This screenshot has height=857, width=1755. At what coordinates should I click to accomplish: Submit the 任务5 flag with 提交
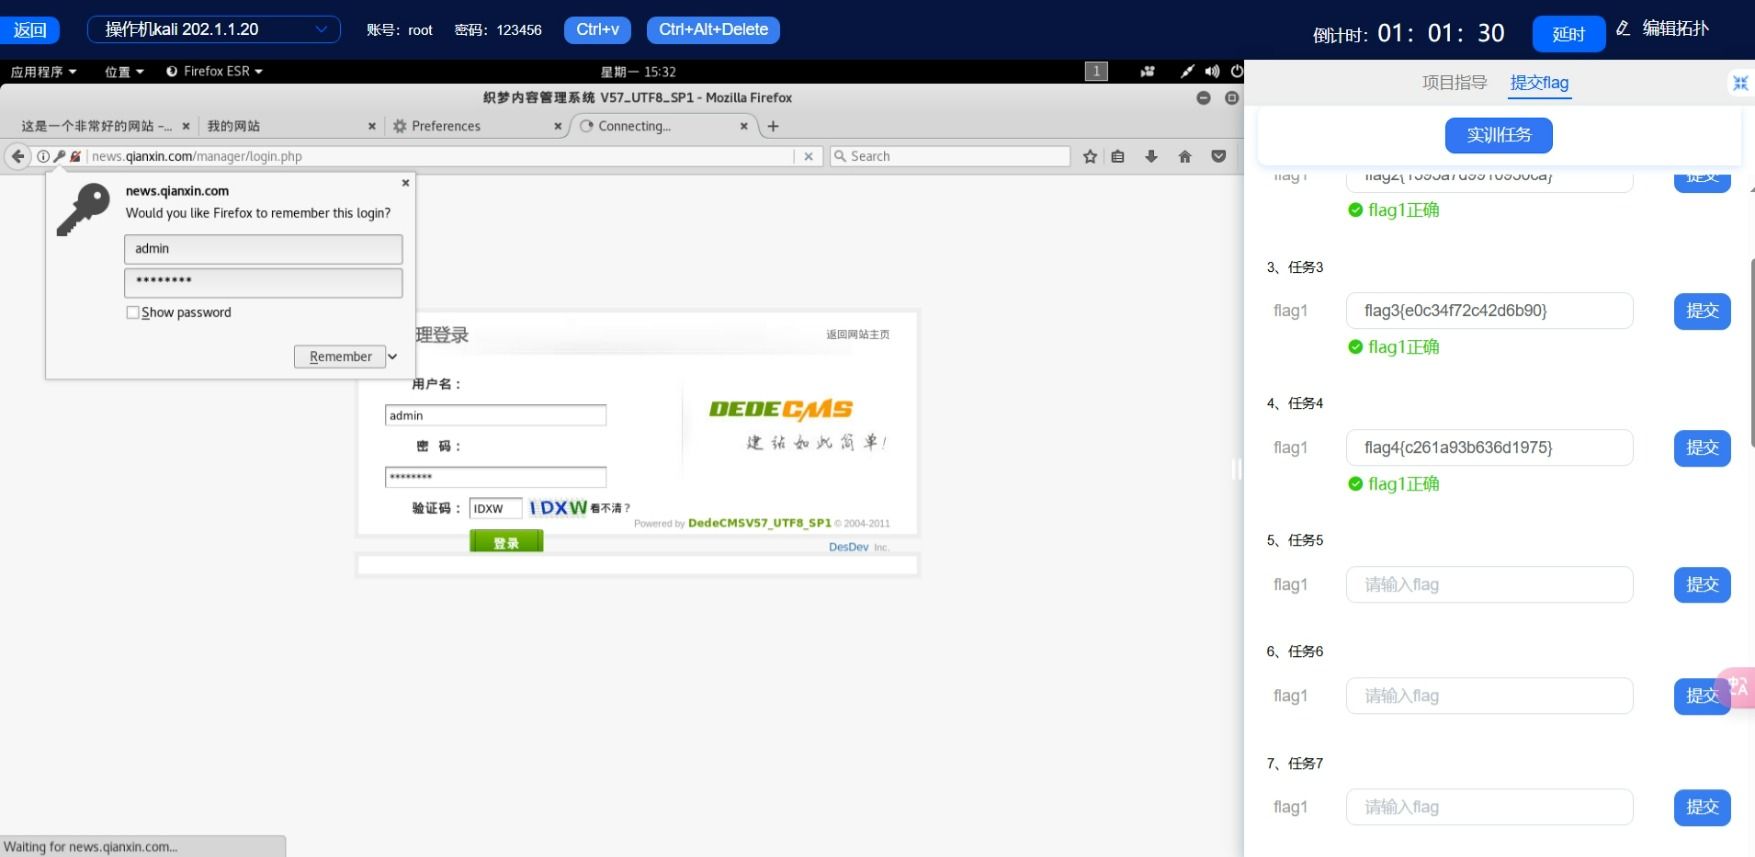coord(1702,585)
